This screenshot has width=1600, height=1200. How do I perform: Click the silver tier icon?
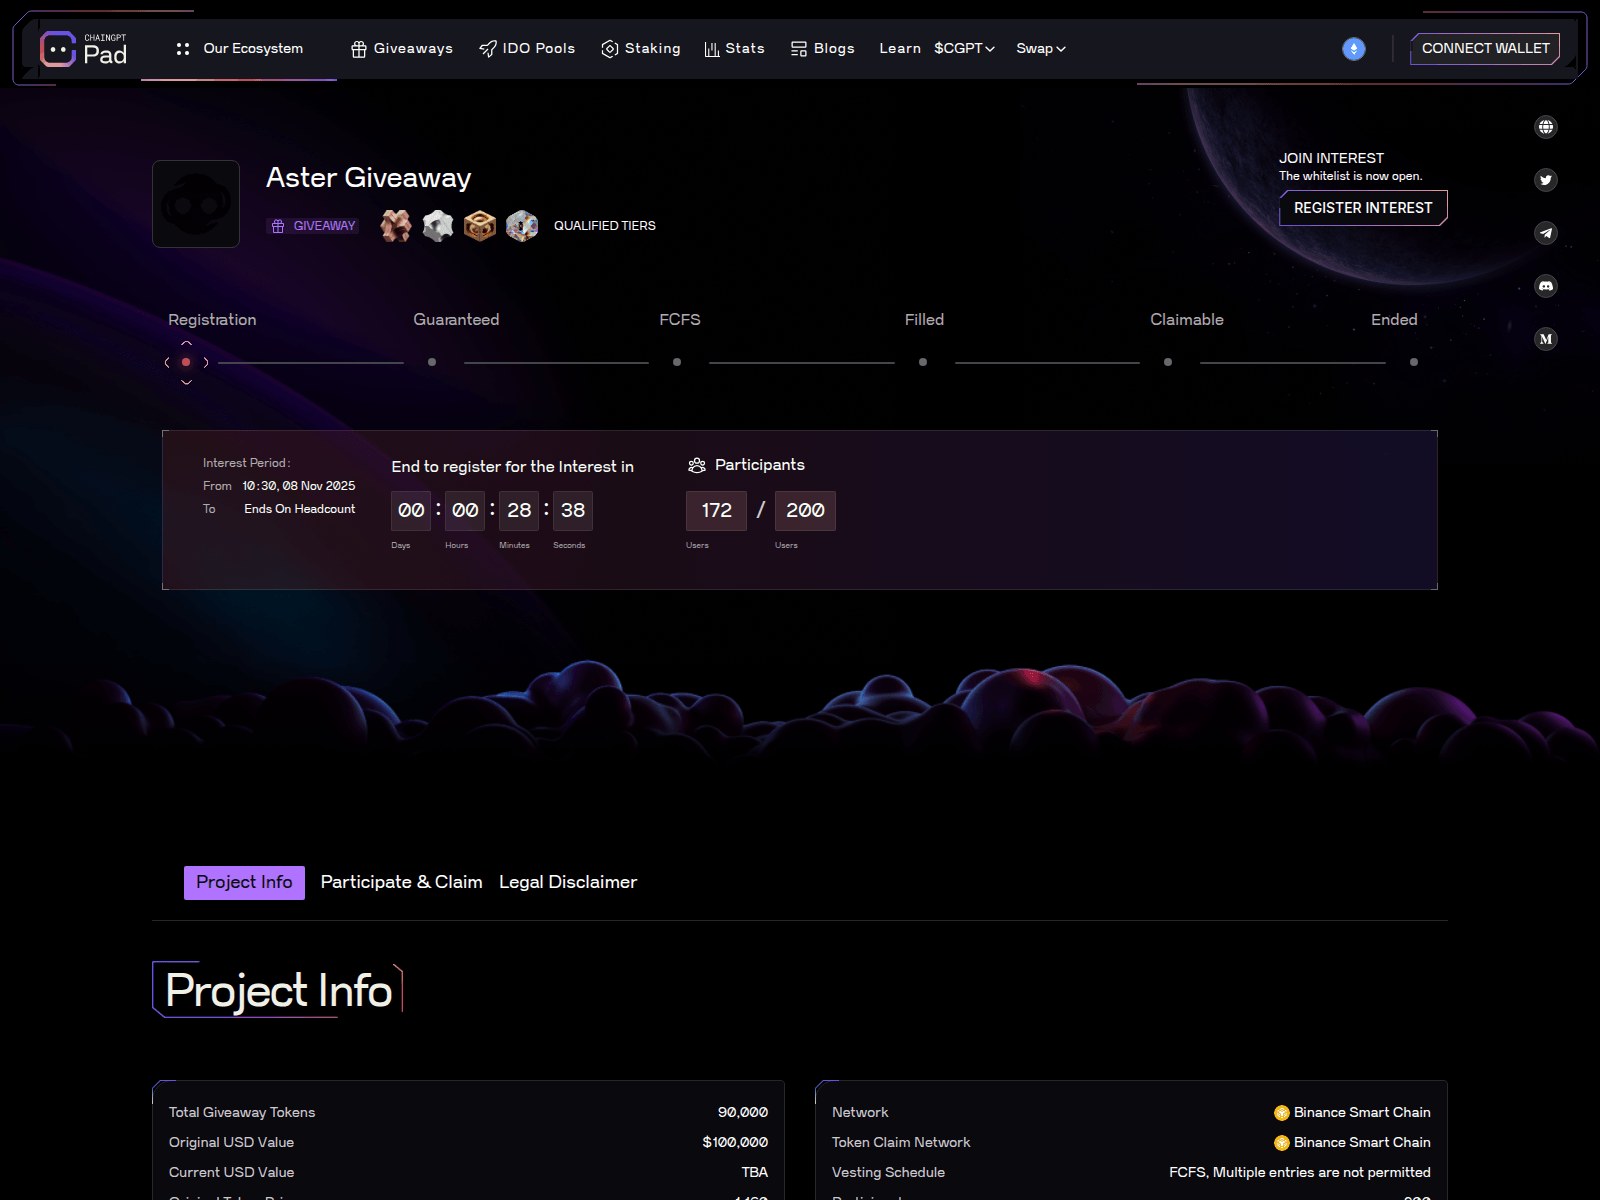click(x=438, y=226)
